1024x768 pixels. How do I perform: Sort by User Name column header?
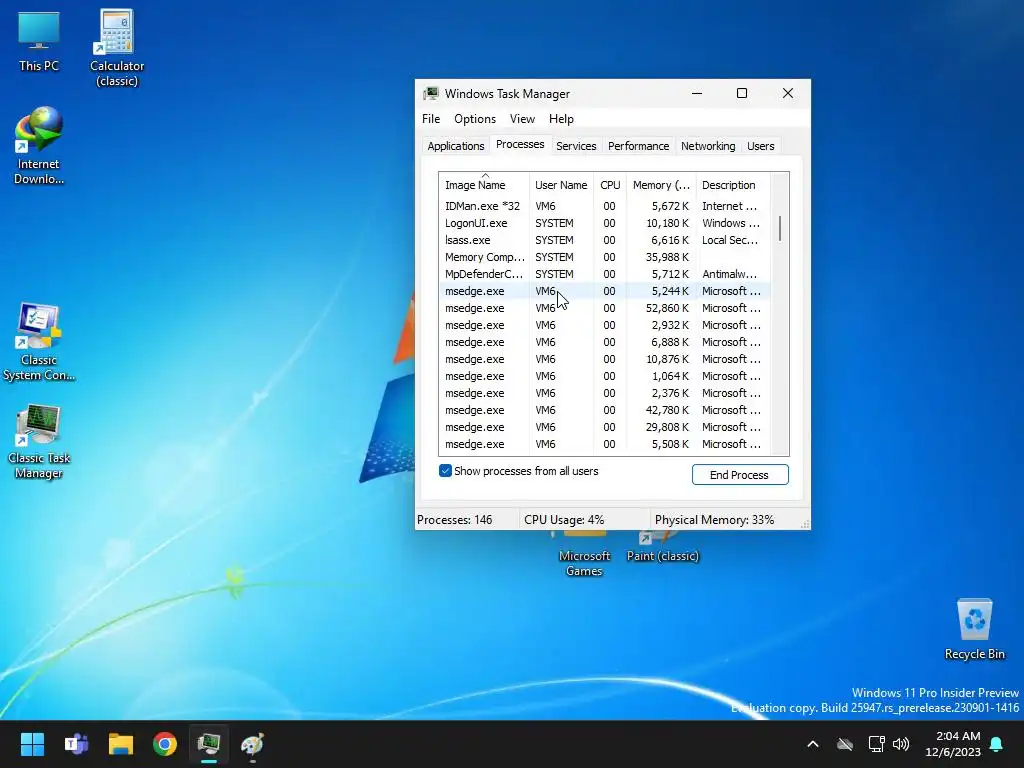coord(561,185)
